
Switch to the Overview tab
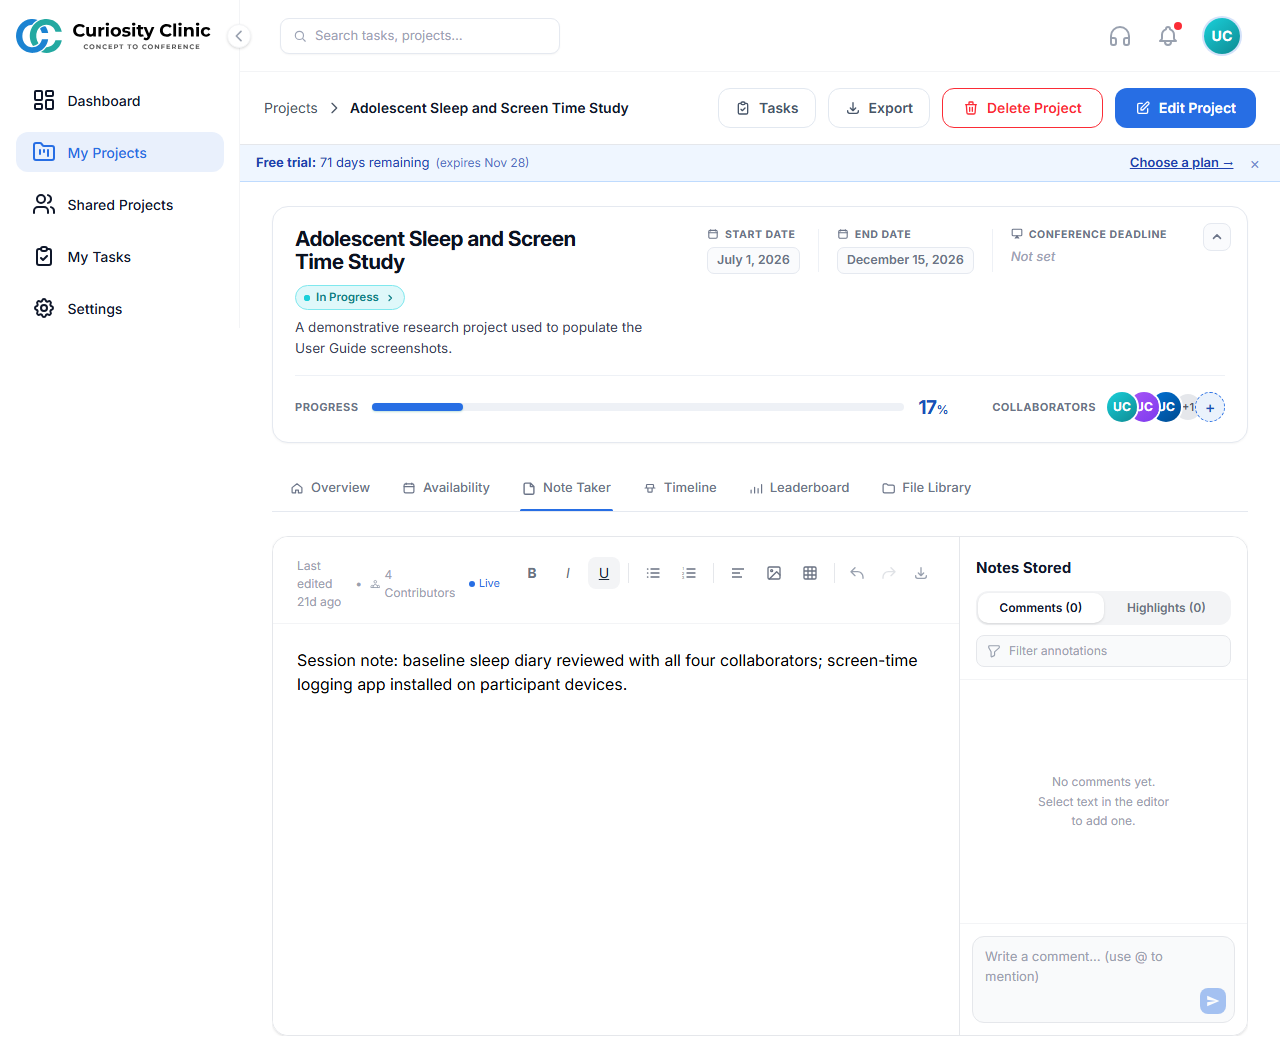coord(330,488)
